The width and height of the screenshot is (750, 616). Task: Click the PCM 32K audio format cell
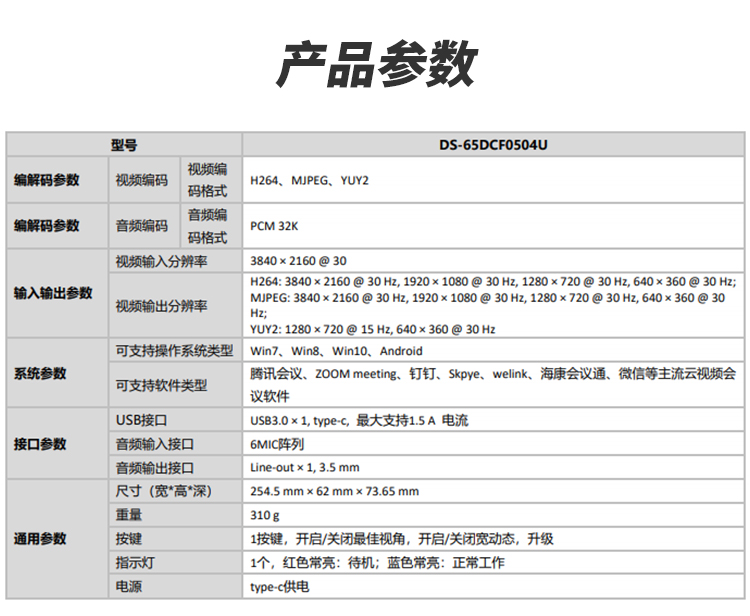tap(493, 226)
